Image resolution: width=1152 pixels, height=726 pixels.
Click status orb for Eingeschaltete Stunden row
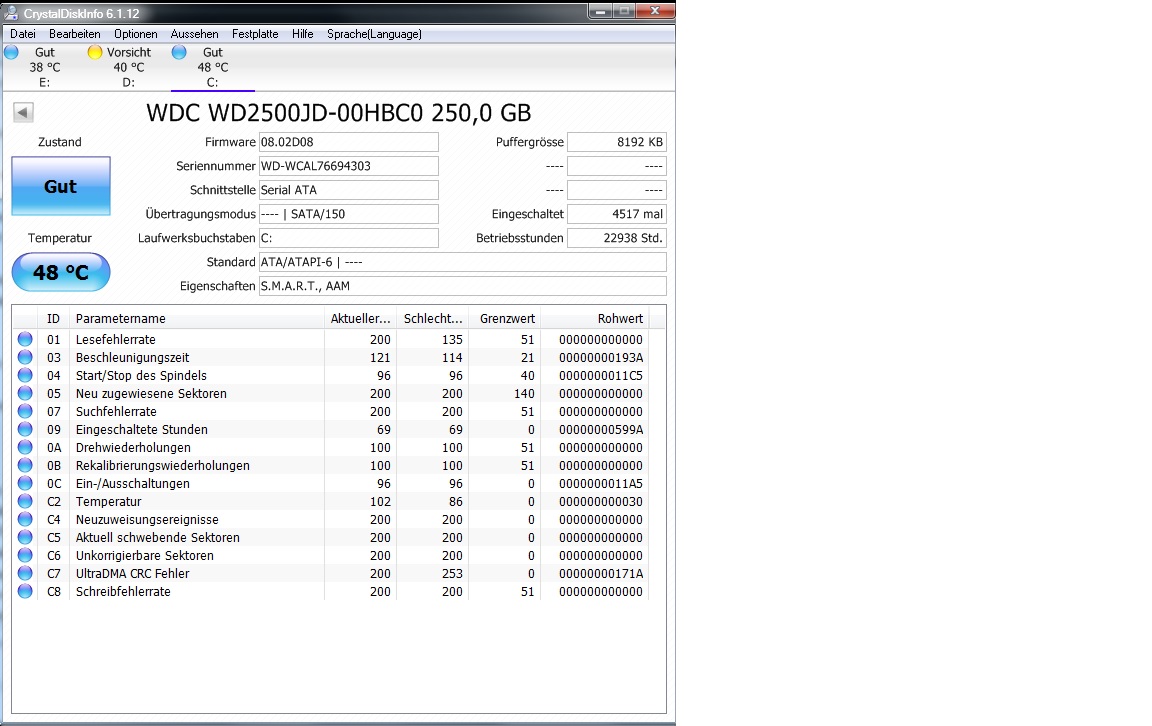pyautogui.click(x=25, y=429)
